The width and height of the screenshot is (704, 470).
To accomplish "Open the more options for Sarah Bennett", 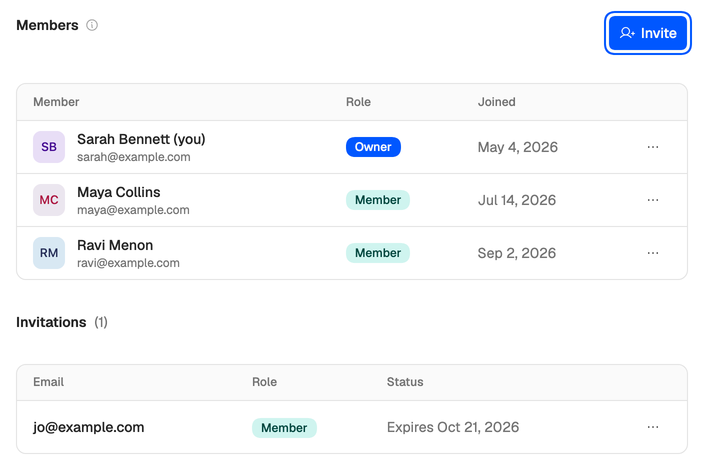I will pos(653,147).
